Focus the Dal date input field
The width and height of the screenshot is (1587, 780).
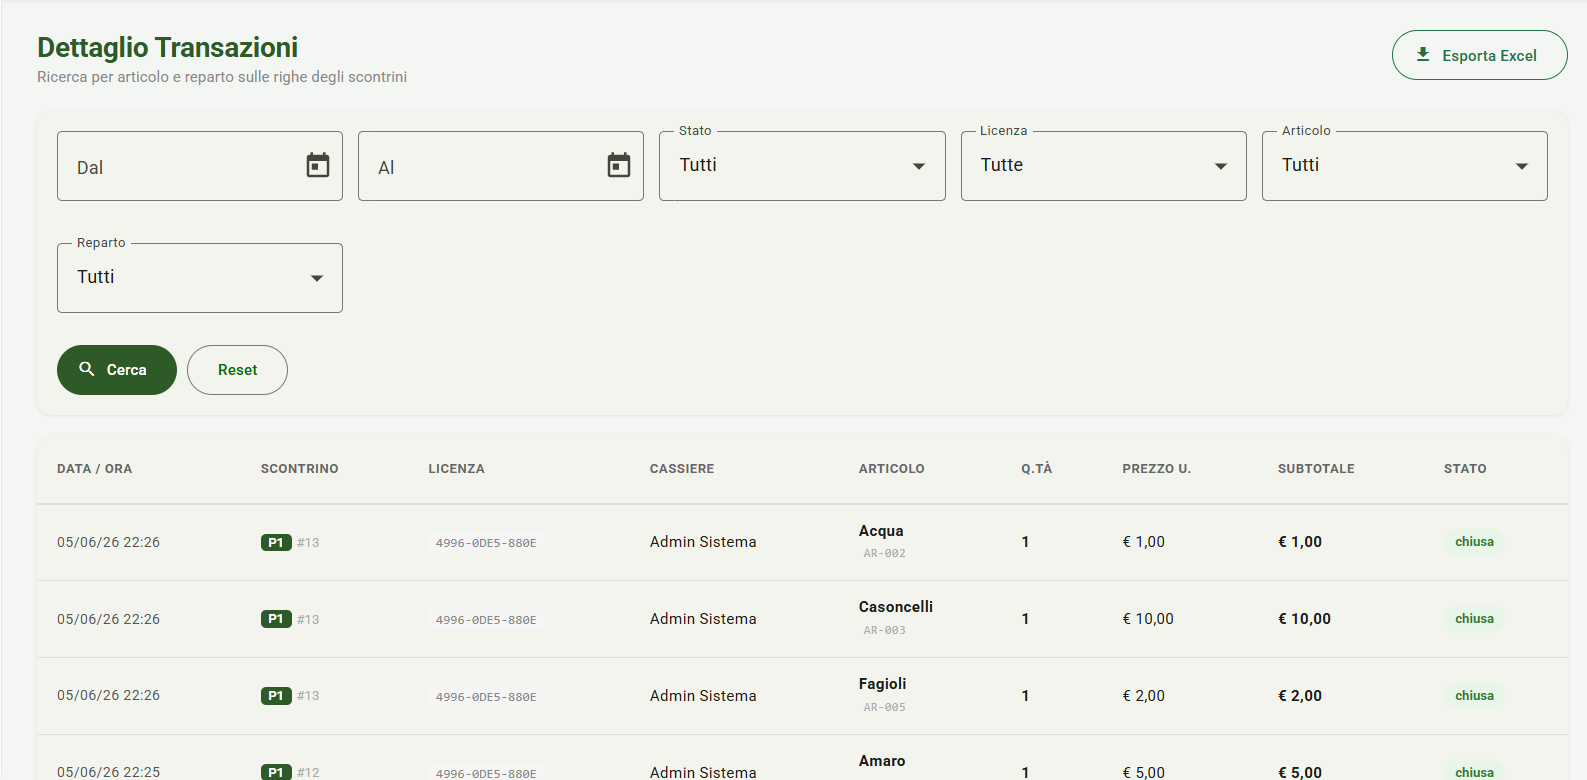pyautogui.click(x=181, y=166)
